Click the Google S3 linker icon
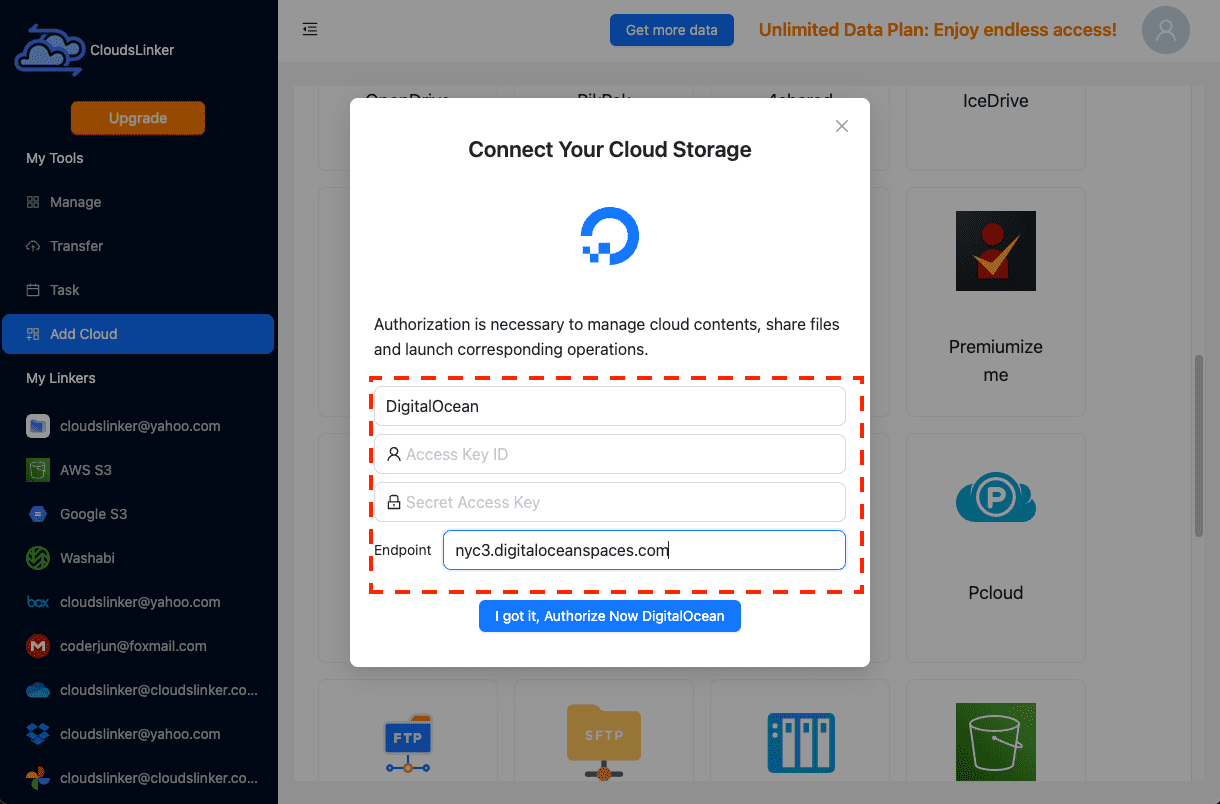This screenshot has width=1220, height=804. coord(38,514)
